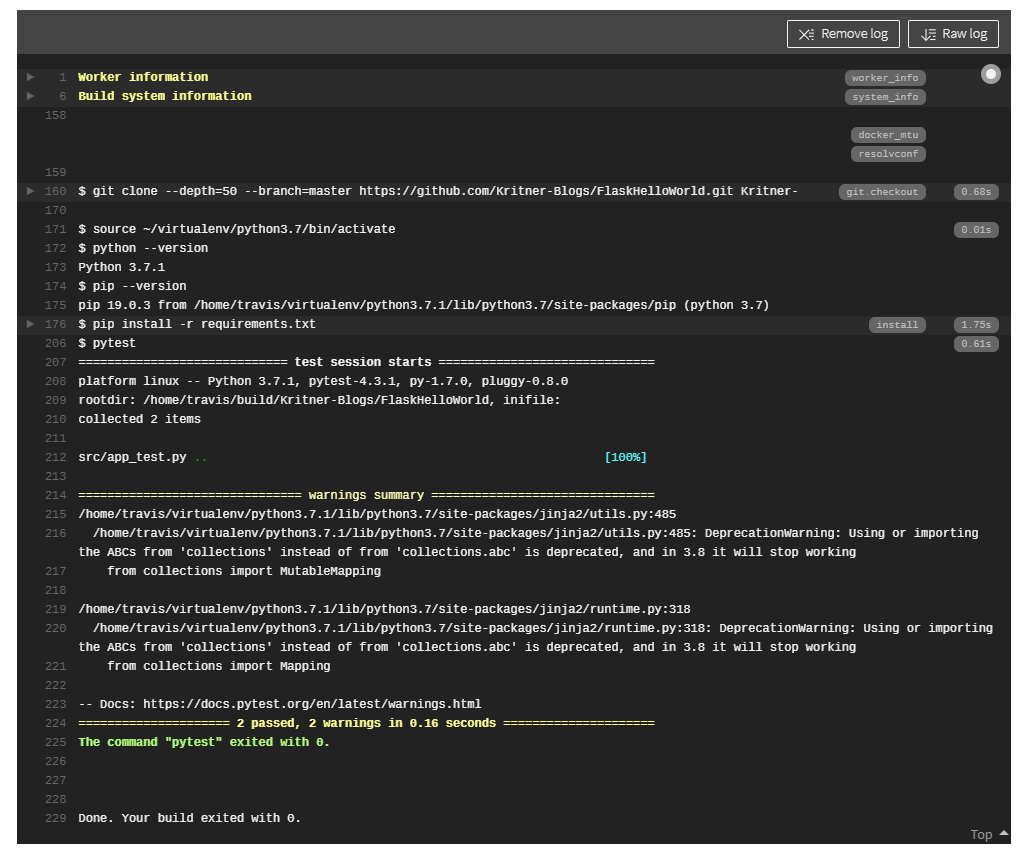The image size is (1024, 854).
Task: Expand the Worker information section
Action: click(29, 77)
